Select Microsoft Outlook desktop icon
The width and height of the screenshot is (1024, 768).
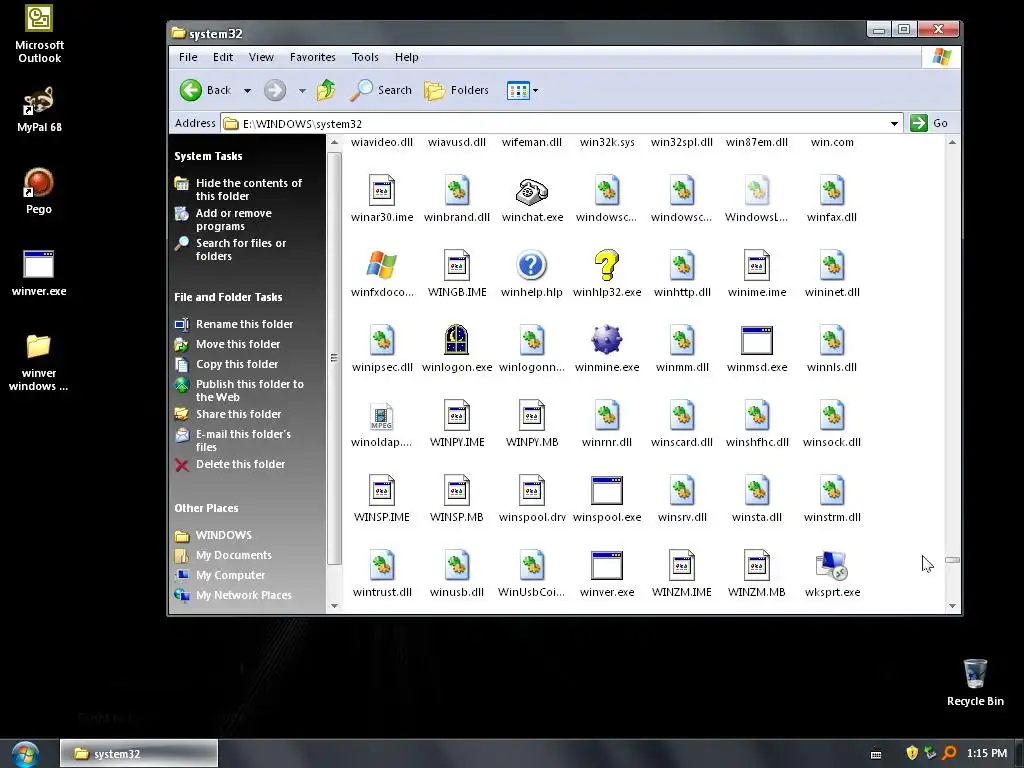tap(39, 34)
